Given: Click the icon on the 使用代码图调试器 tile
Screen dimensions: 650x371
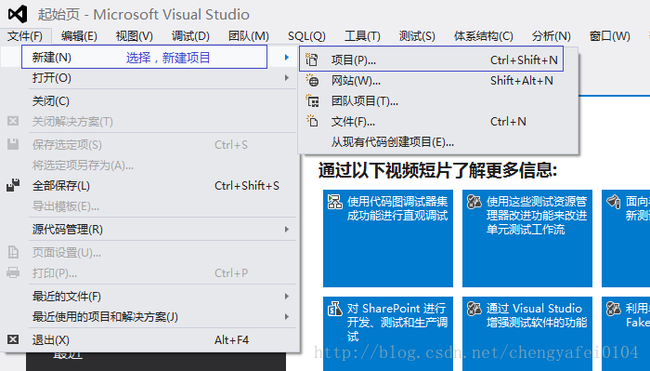Looking at the screenshot, I should 335,202.
